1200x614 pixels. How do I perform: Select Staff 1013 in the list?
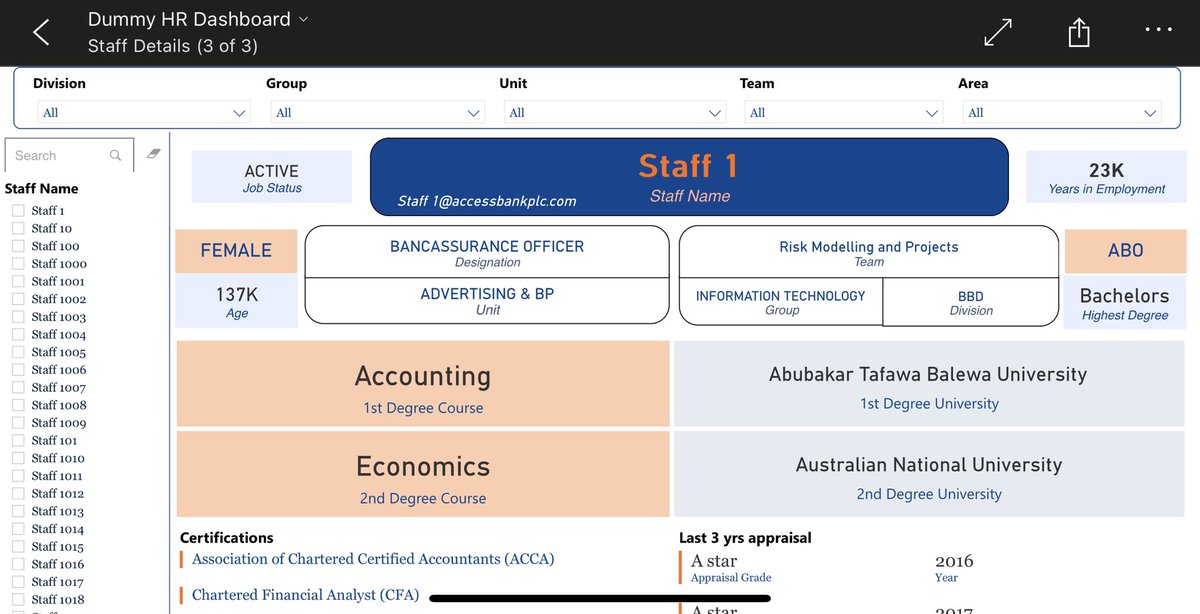pos(58,511)
